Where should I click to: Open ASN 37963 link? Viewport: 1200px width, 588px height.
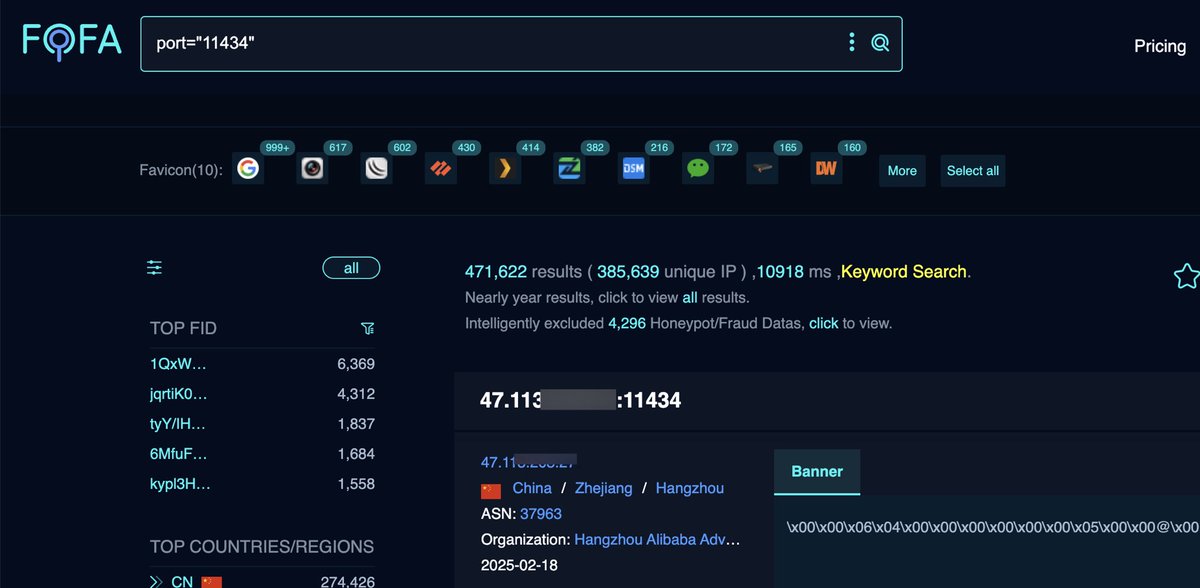click(x=541, y=514)
